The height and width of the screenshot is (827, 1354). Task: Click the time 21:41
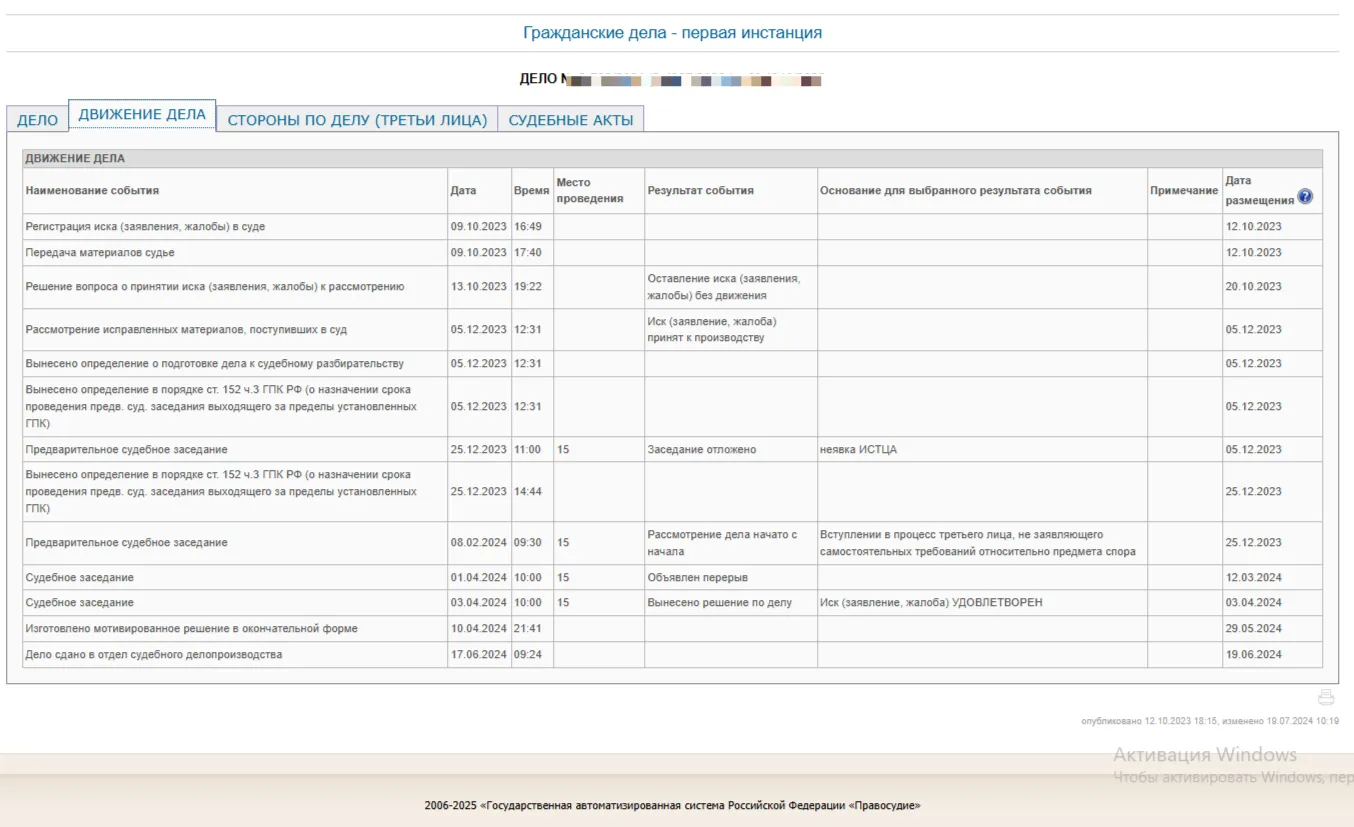coord(528,629)
